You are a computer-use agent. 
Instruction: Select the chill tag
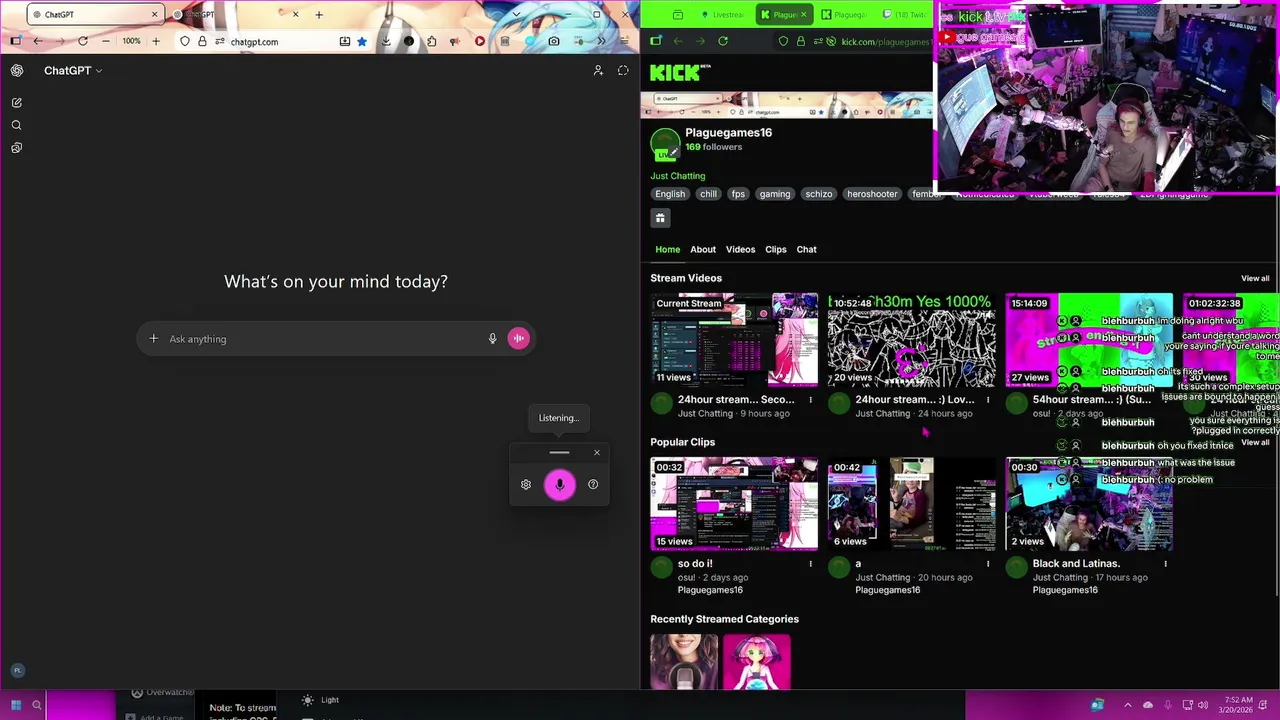[x=708, y=194]
